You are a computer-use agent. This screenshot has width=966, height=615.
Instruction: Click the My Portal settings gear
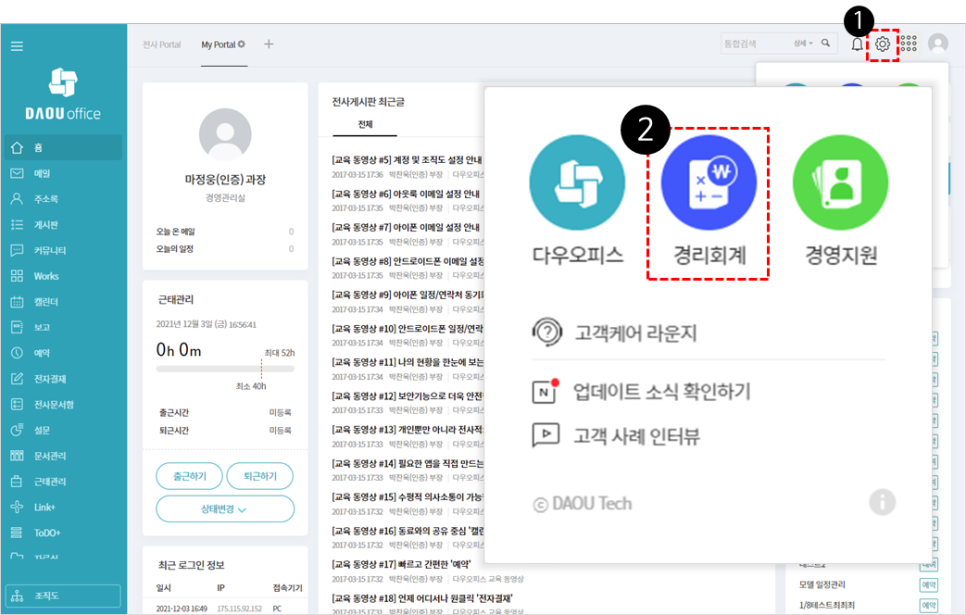[x=242, y=44]
